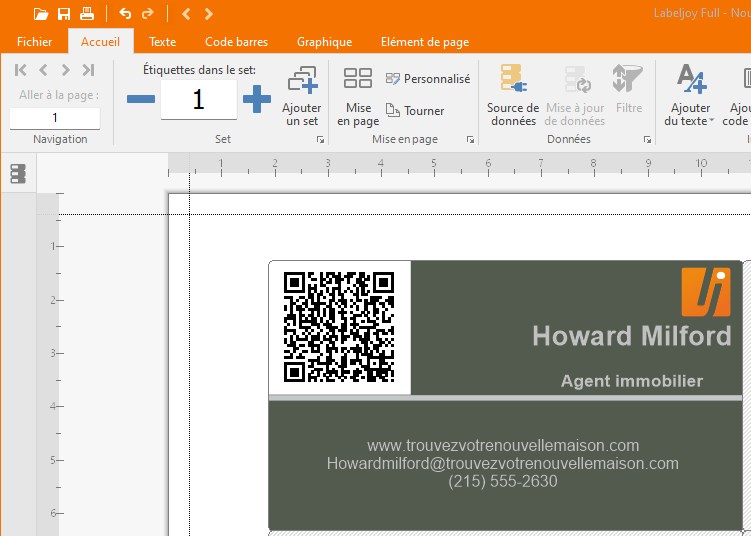The width and height of the screenshot is (751, 536).
Task: Go to the next page in Navigation
Action: coord(66,70)
